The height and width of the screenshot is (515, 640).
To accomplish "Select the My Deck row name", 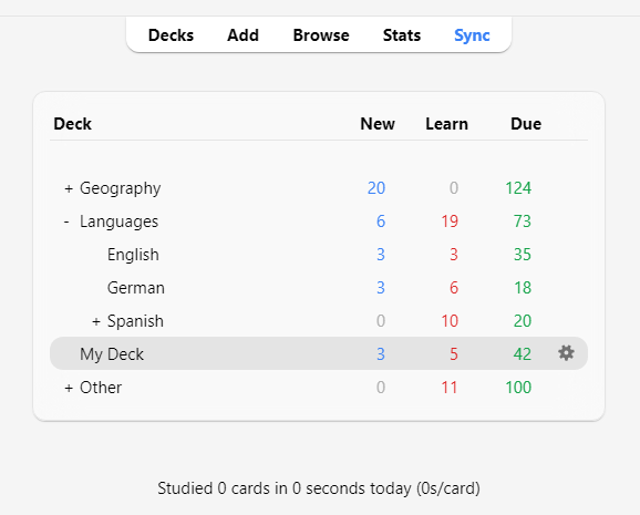I will [112, 355].
